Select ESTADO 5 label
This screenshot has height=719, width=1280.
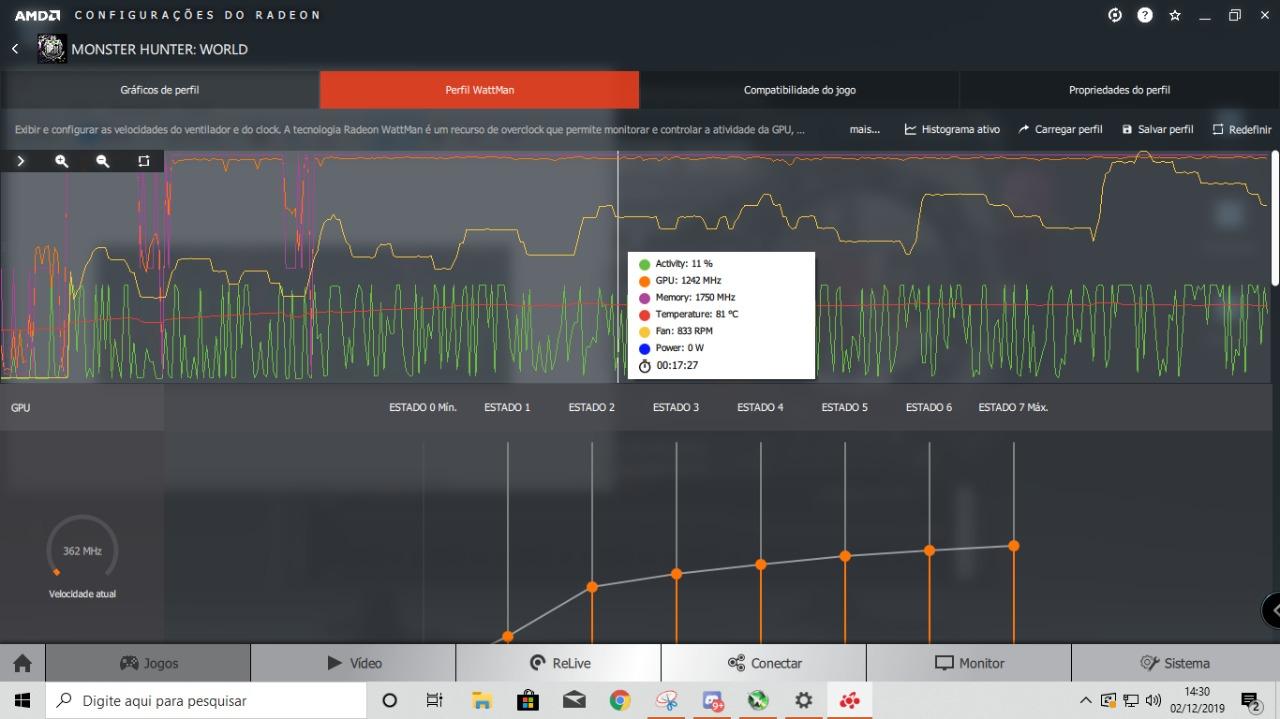tap(845, 407)
